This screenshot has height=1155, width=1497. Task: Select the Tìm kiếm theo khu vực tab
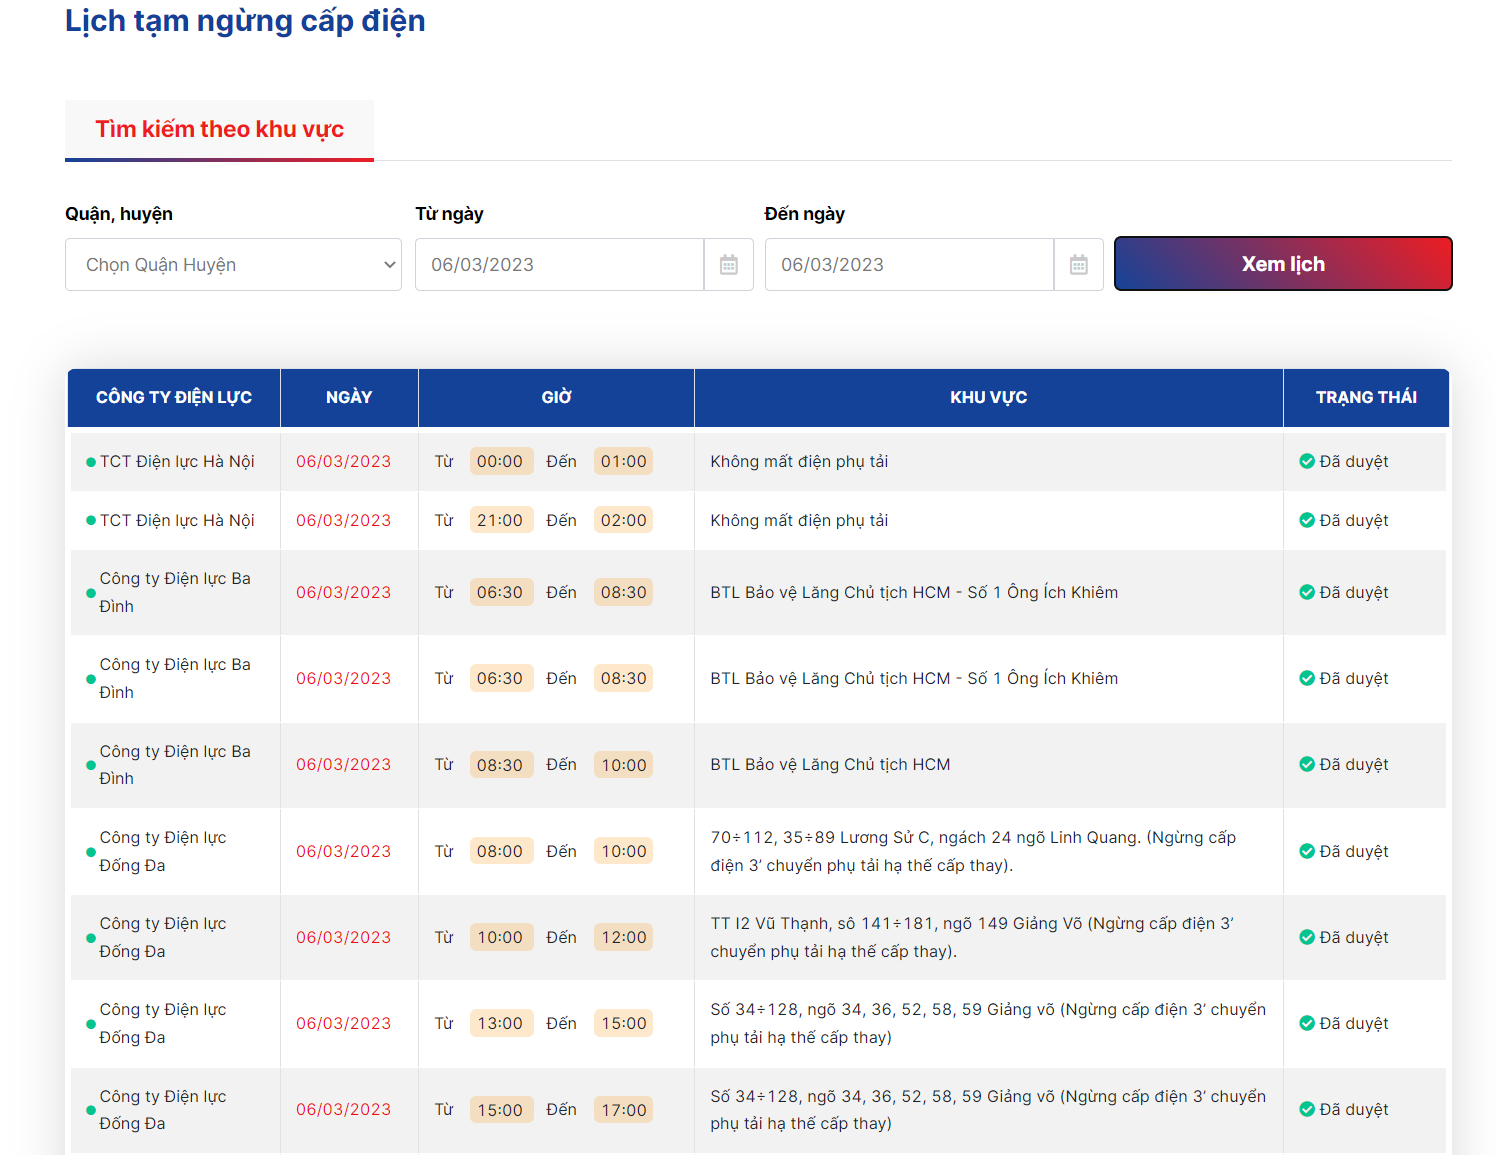pos(220,129)
